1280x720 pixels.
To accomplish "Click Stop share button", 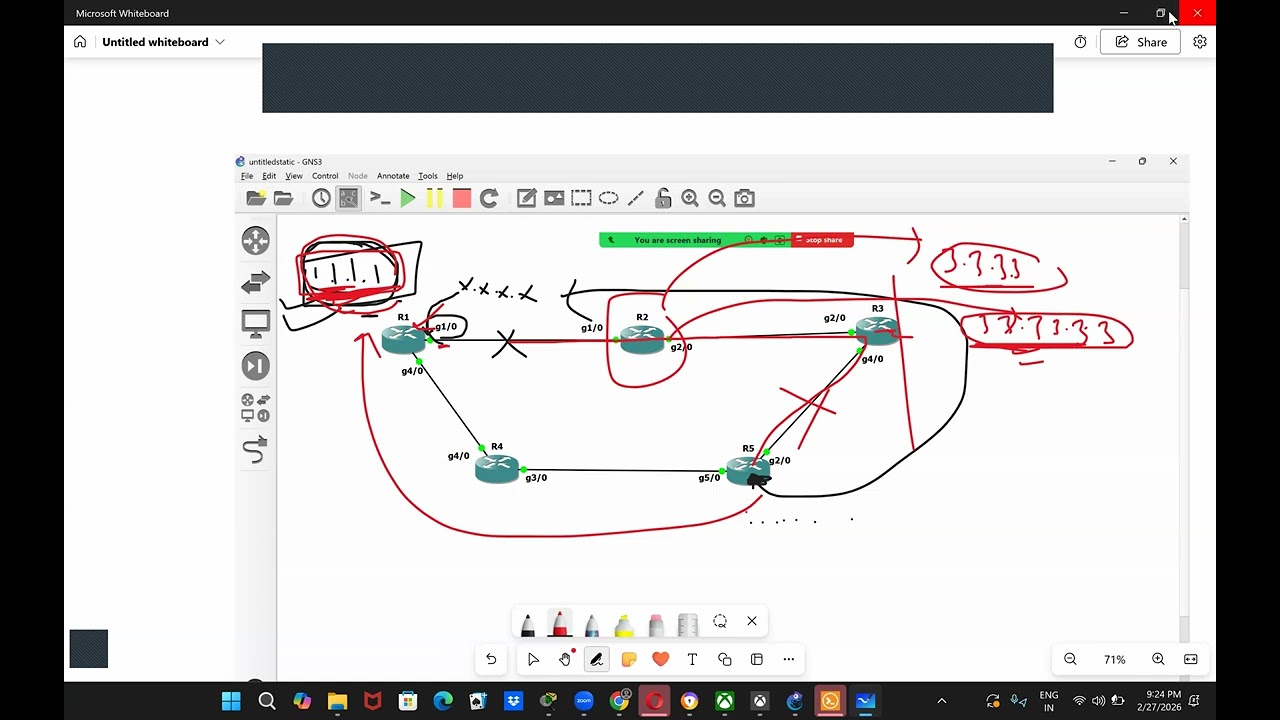I will 822,240.
